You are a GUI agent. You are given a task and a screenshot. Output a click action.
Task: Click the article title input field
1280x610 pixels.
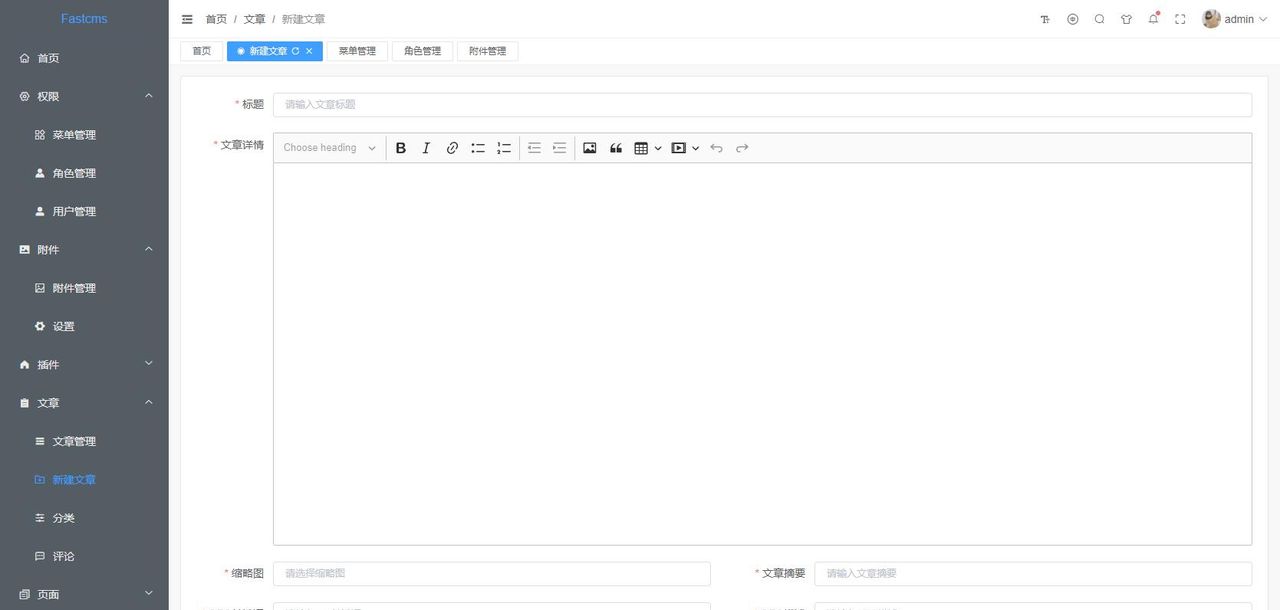(x=762, y=104)
